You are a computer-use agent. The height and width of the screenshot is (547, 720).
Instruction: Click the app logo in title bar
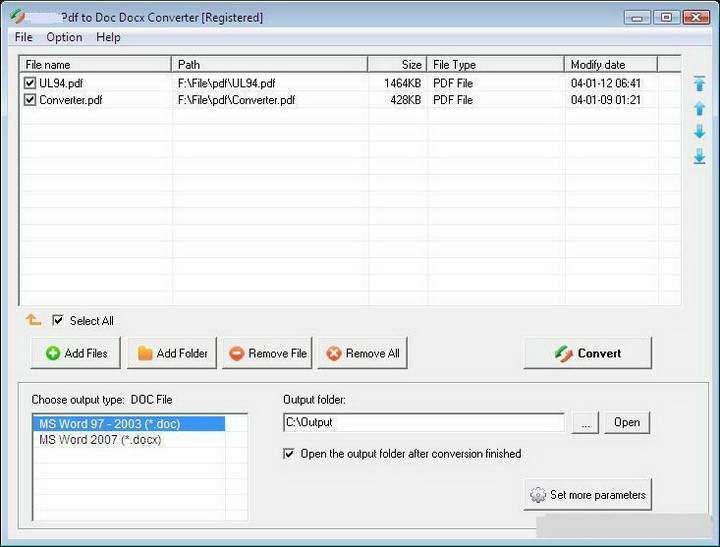(17, 17)
